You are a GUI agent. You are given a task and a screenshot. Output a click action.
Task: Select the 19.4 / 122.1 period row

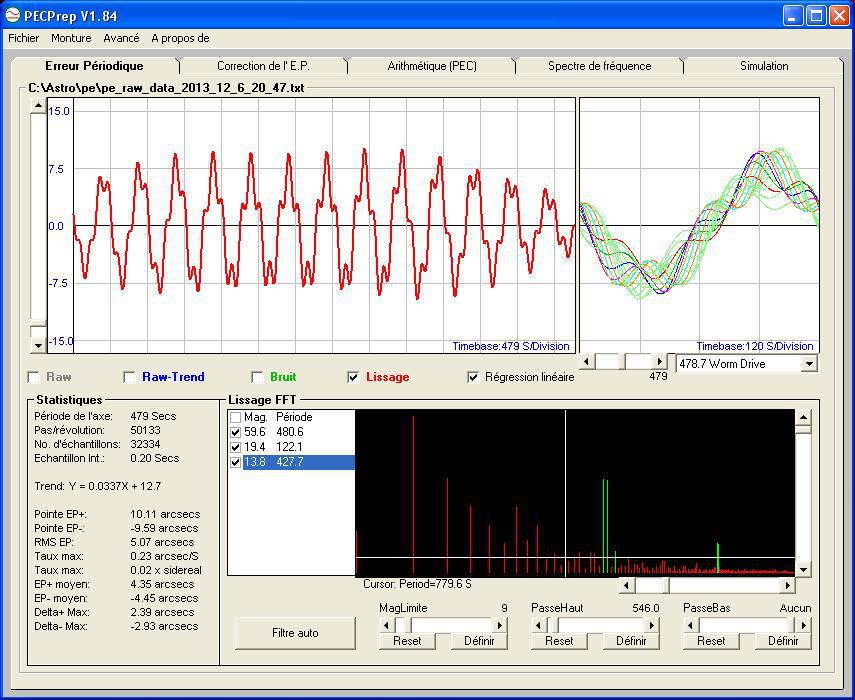click(x=290, y=447)
